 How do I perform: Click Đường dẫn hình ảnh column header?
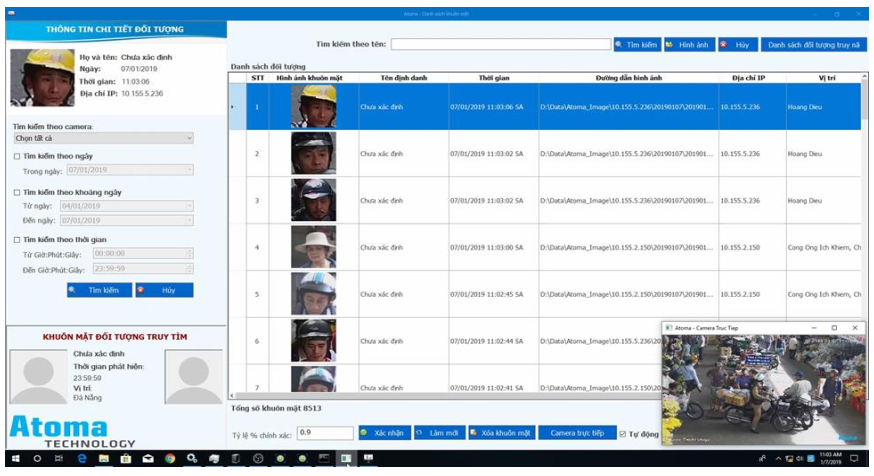(629, 78)
